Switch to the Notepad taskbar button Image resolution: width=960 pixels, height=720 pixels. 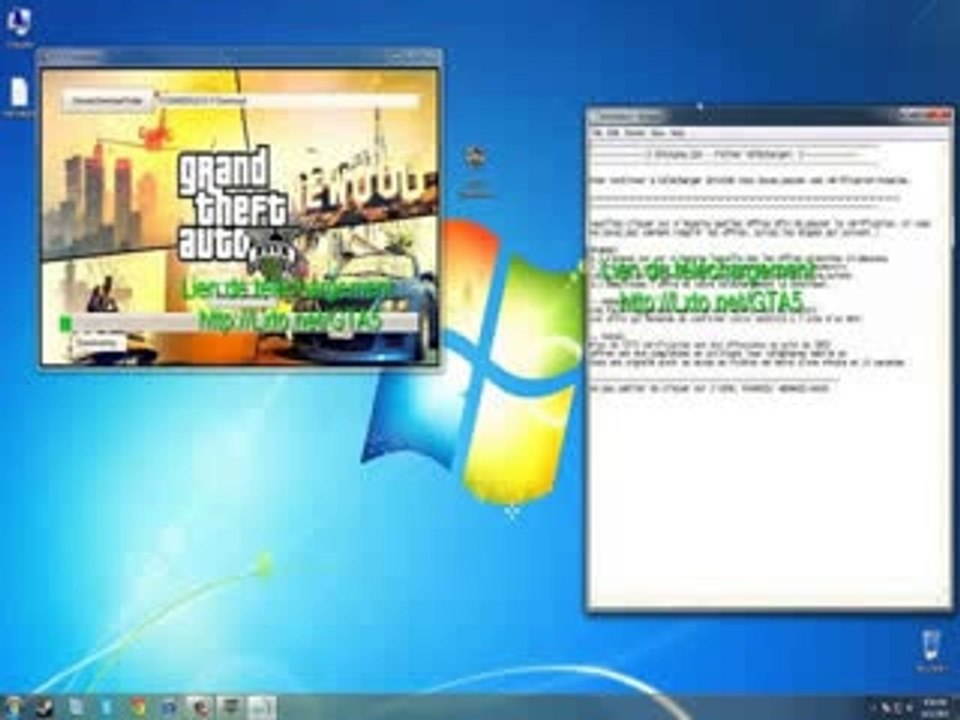click(261, 707)
